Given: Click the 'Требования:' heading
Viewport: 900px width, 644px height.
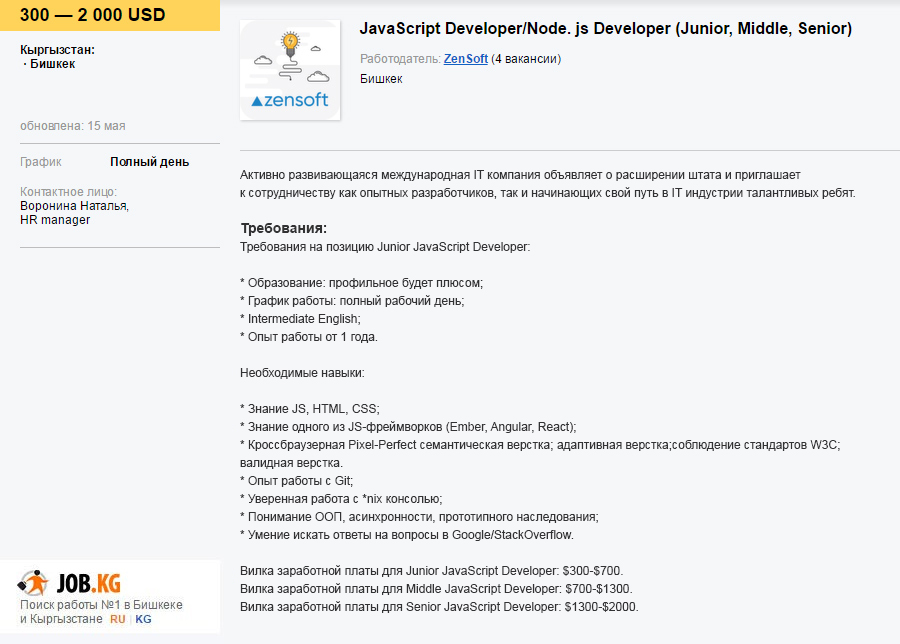Looking at the screenshot, I should click(x=284, y=228).
